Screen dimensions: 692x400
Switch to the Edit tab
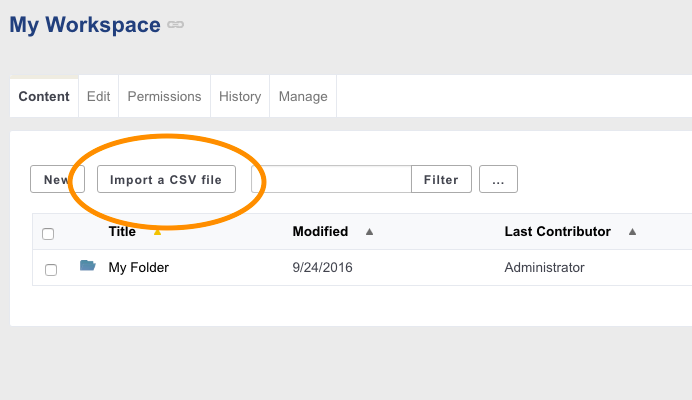(98, 96)
